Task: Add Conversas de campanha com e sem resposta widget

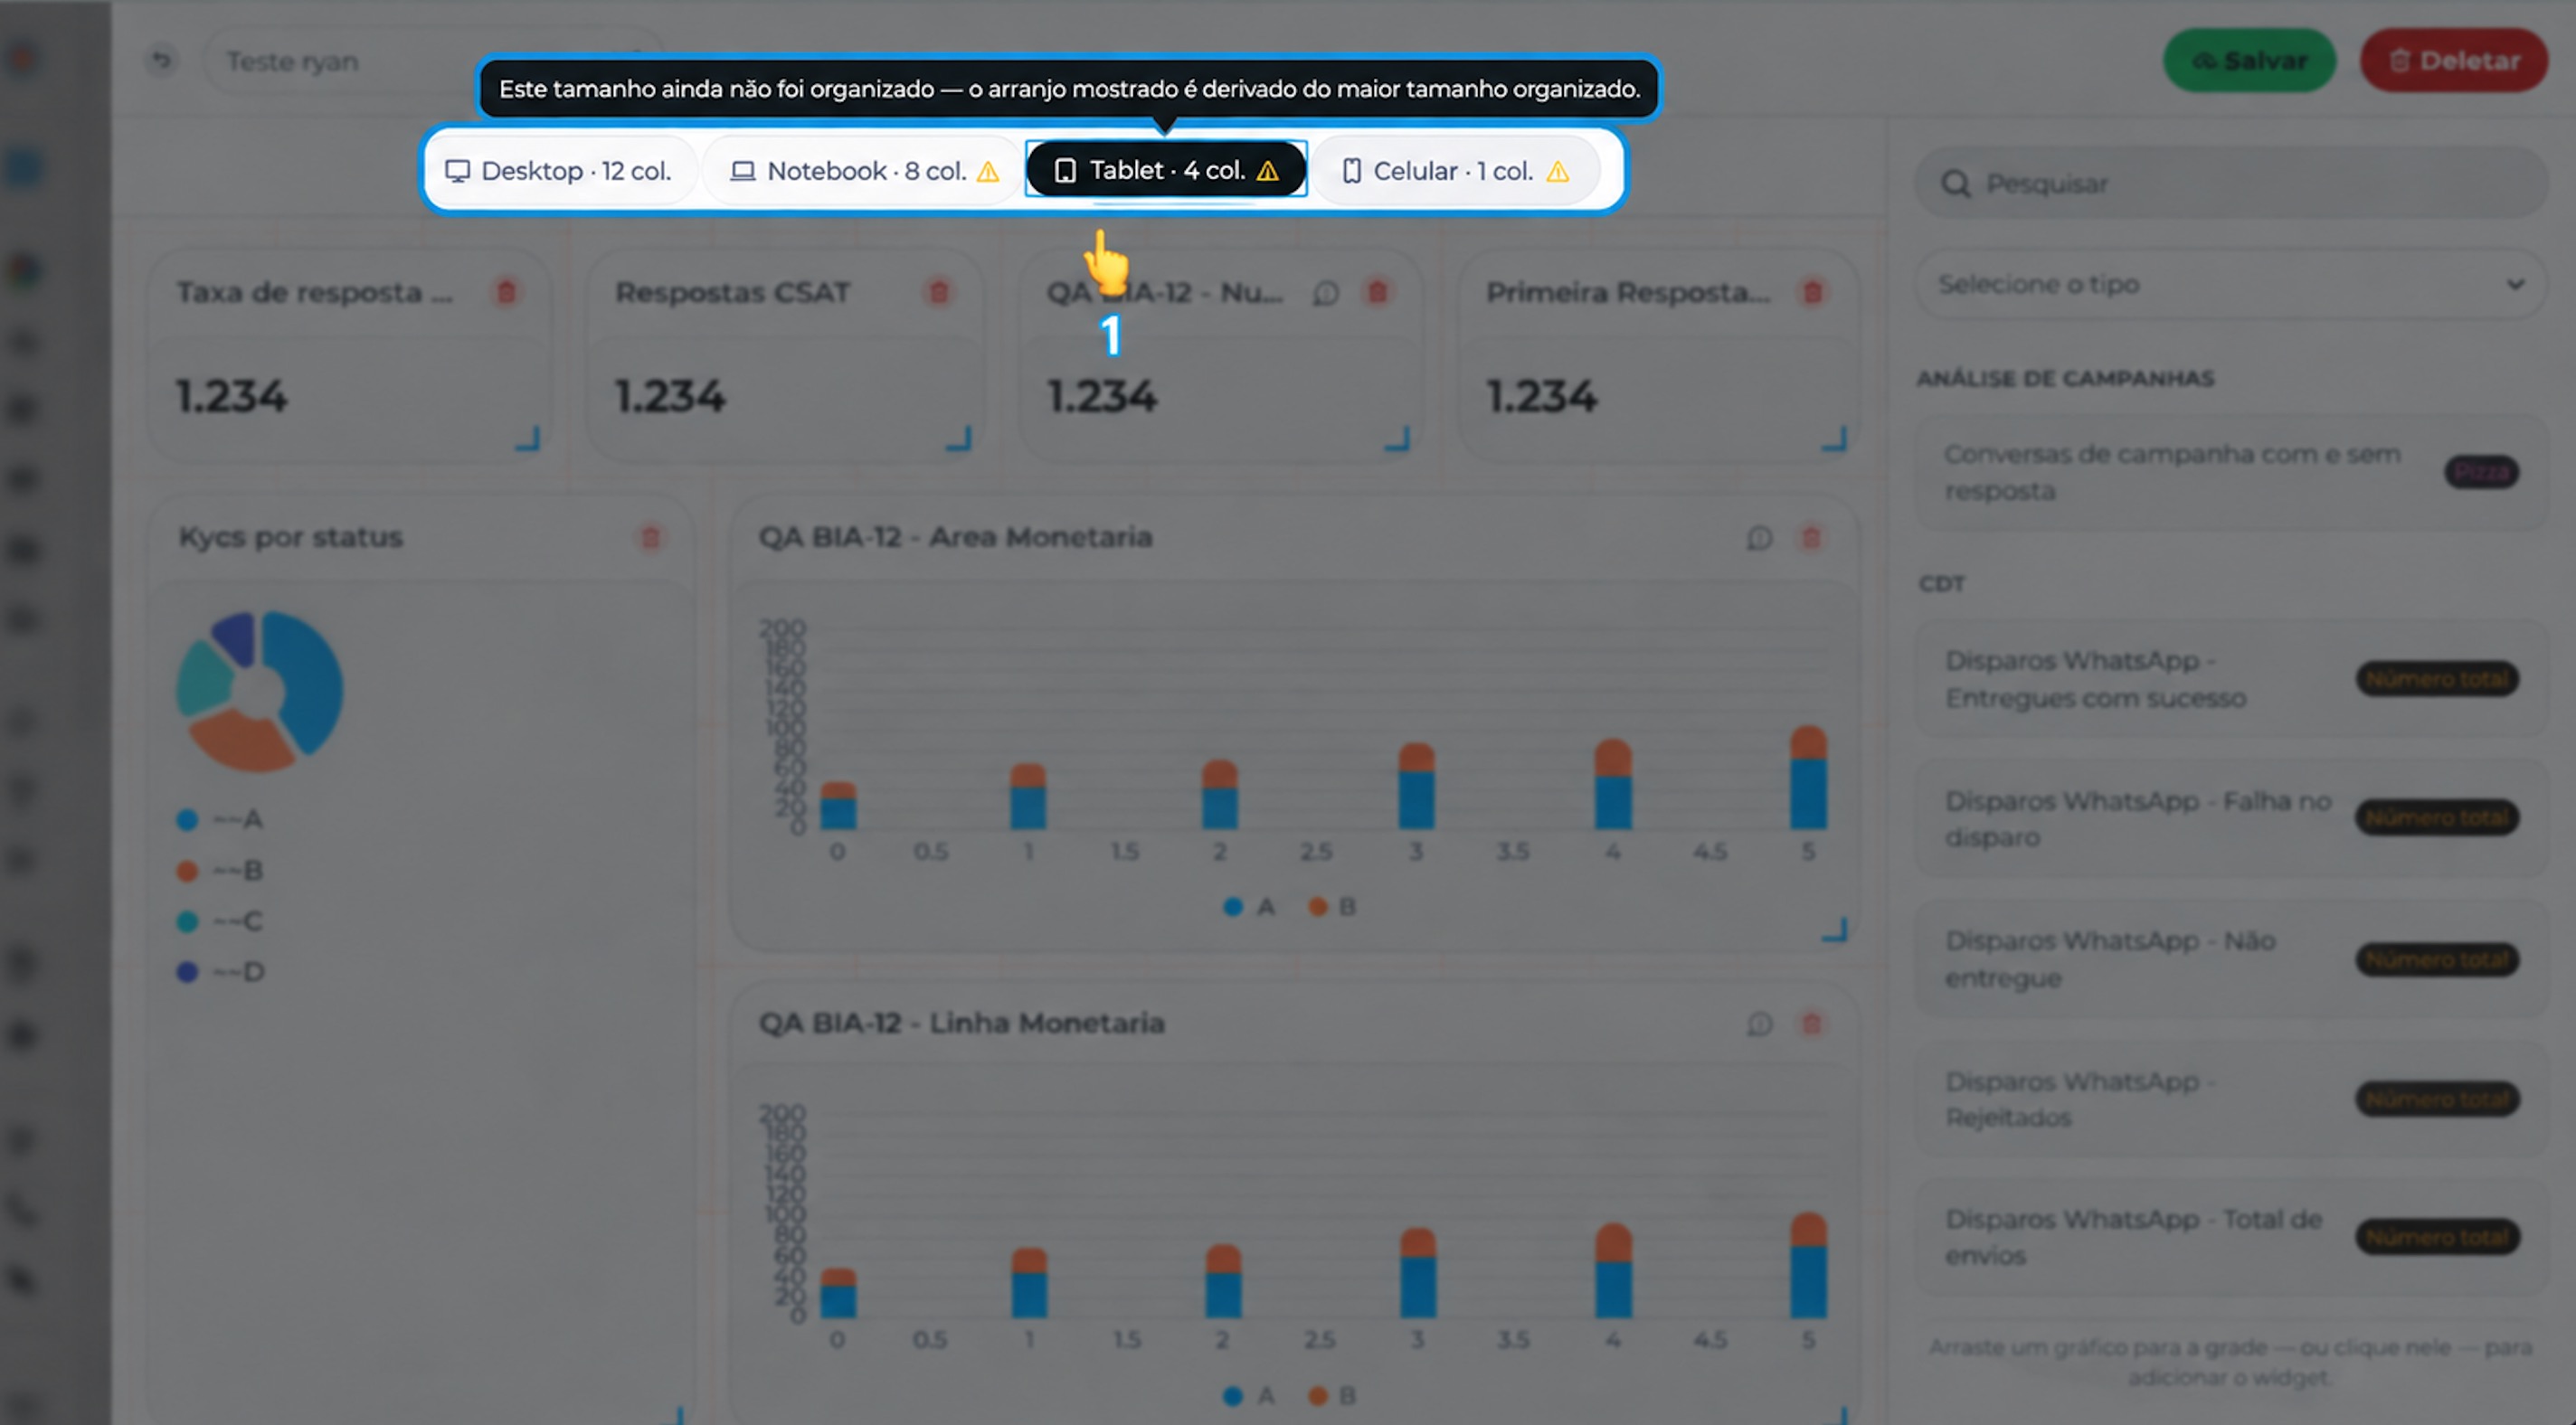Action: coord(2230,472)
